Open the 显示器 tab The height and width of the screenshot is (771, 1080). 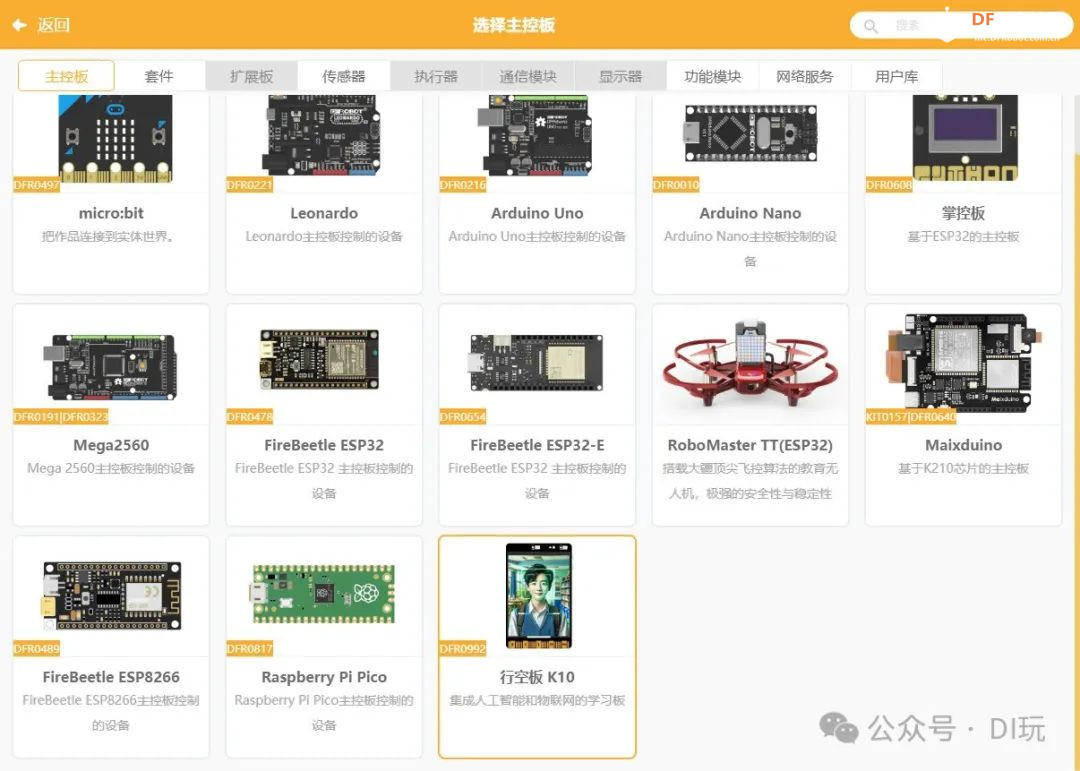[621, 76]
